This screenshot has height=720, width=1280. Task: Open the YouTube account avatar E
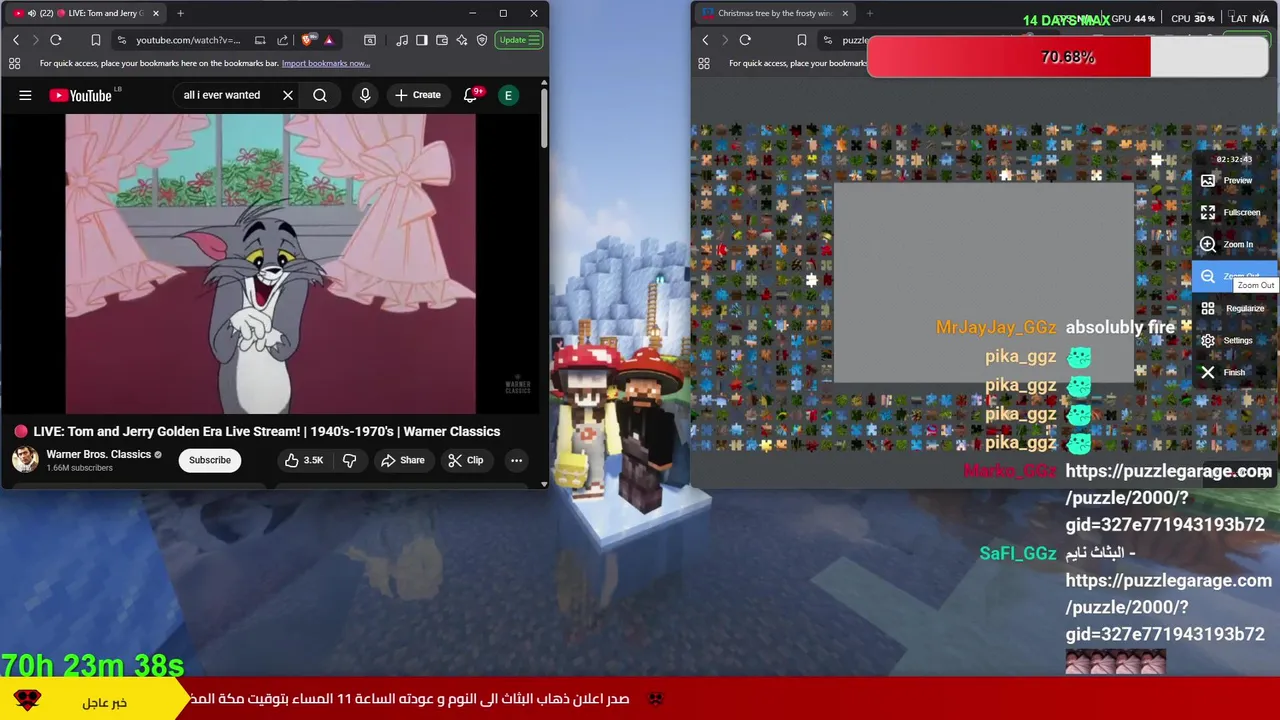click(508, 95)
